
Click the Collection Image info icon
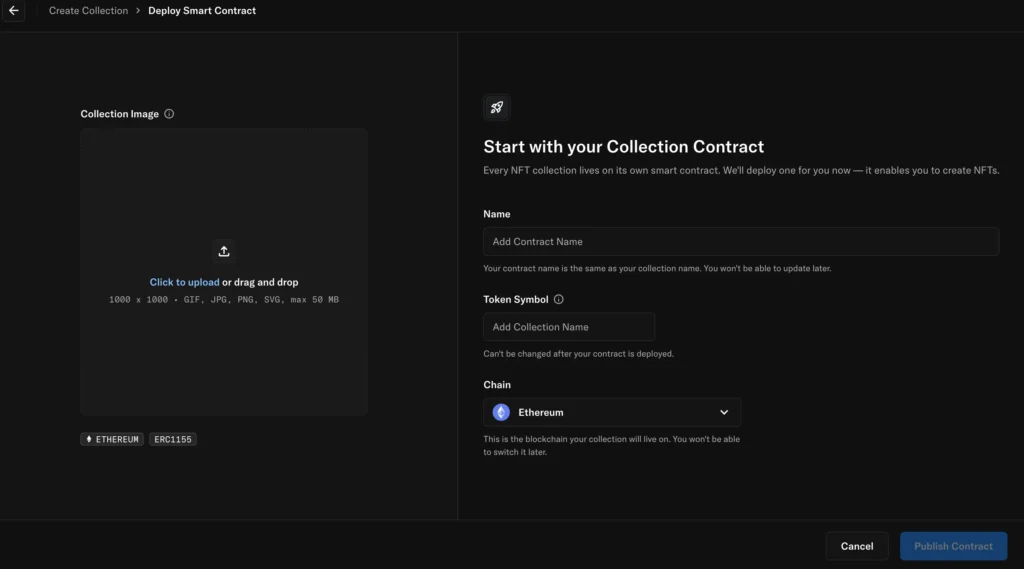(x=169, y=114)
